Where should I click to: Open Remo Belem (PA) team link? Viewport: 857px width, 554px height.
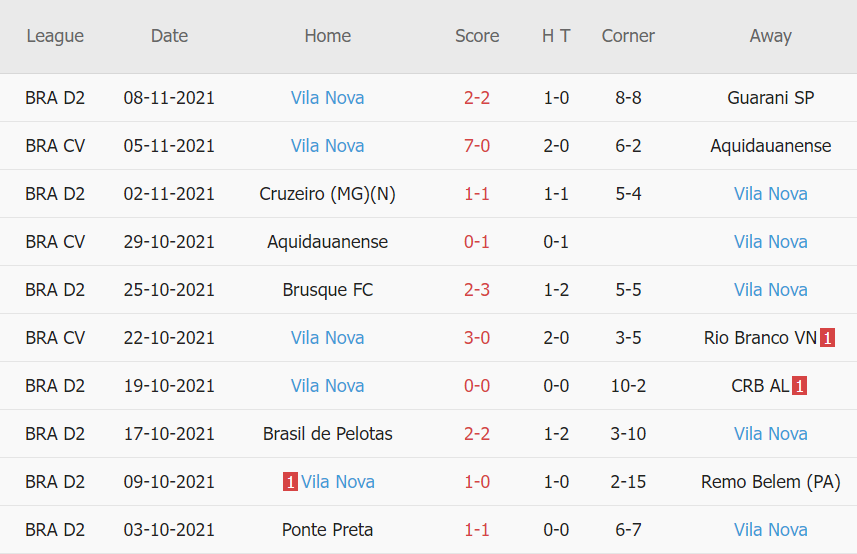770,482
